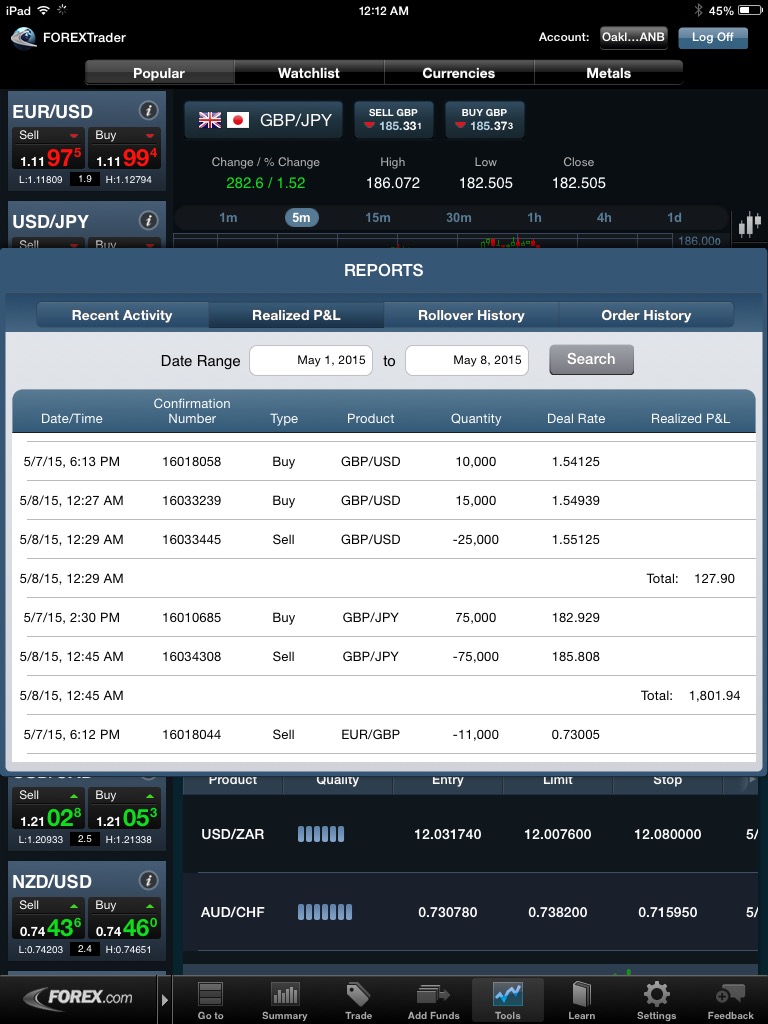Expand the FOREX.com sidebar arrow
768x1024 pixels.
pyautogui.click(x=165, y=998)
